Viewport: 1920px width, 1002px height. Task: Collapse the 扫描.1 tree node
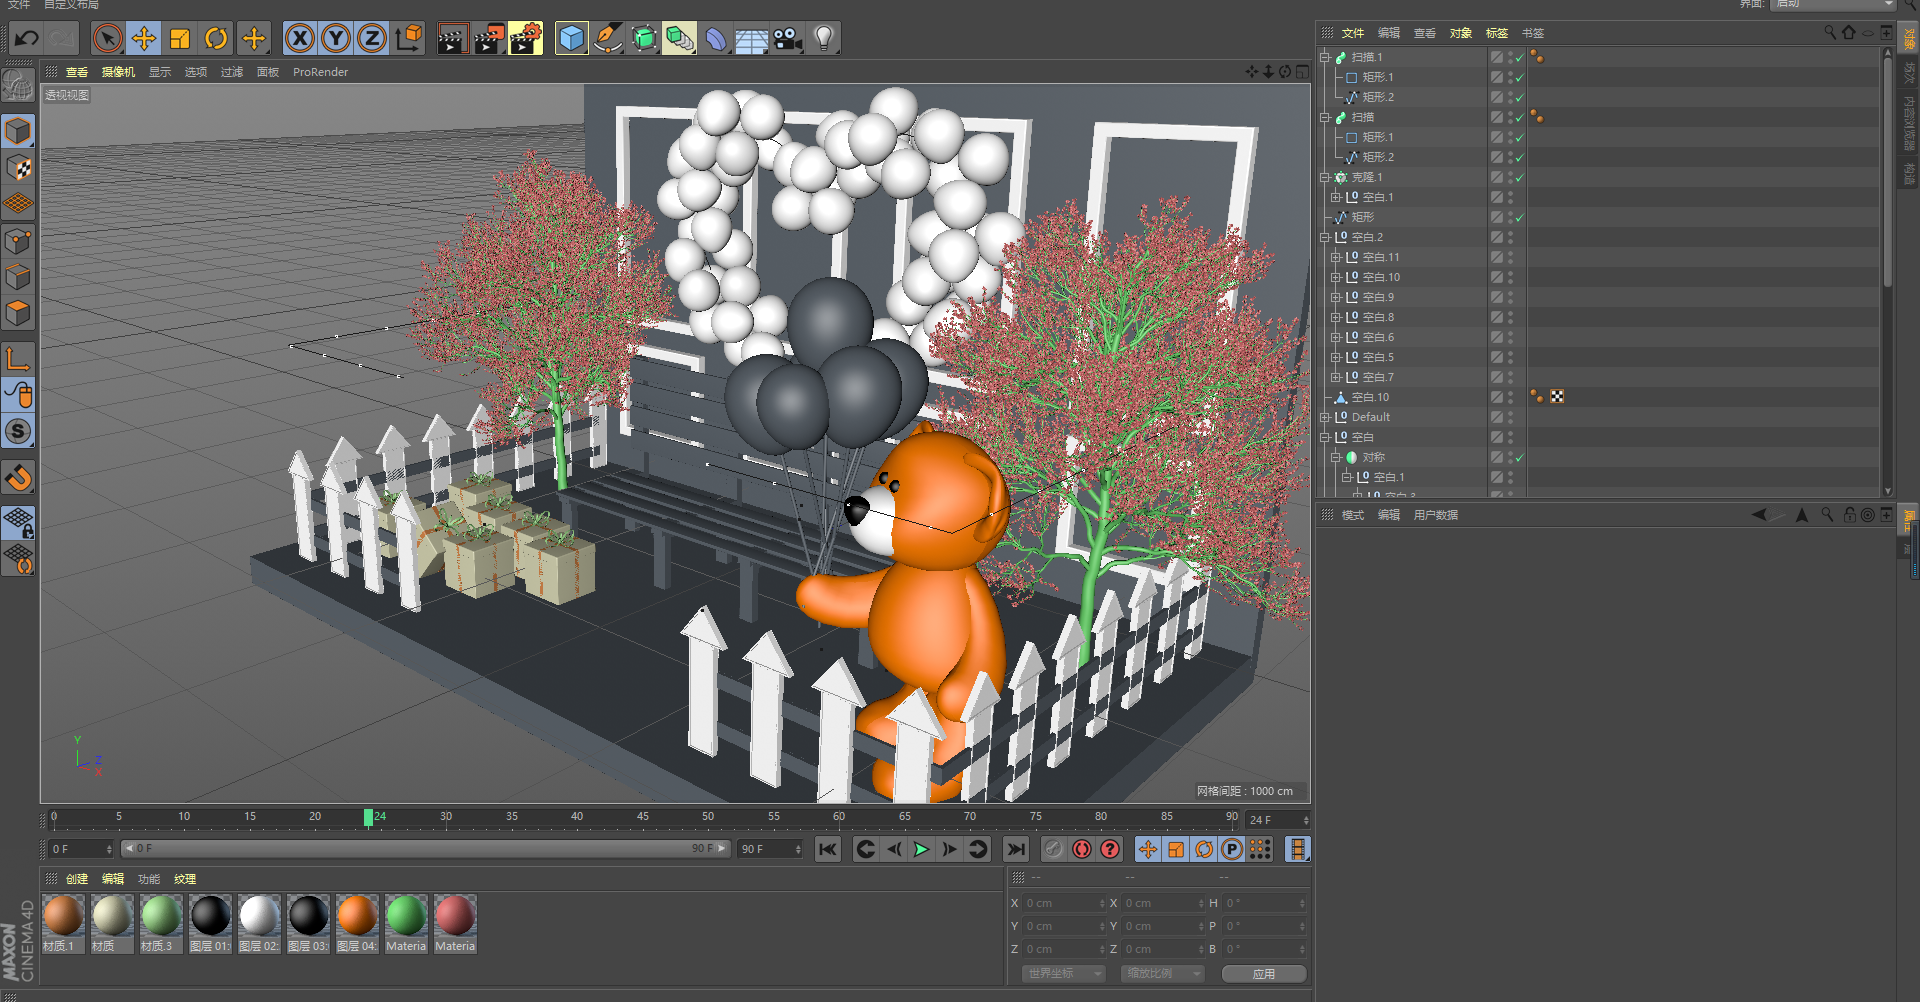point(1325,57)
